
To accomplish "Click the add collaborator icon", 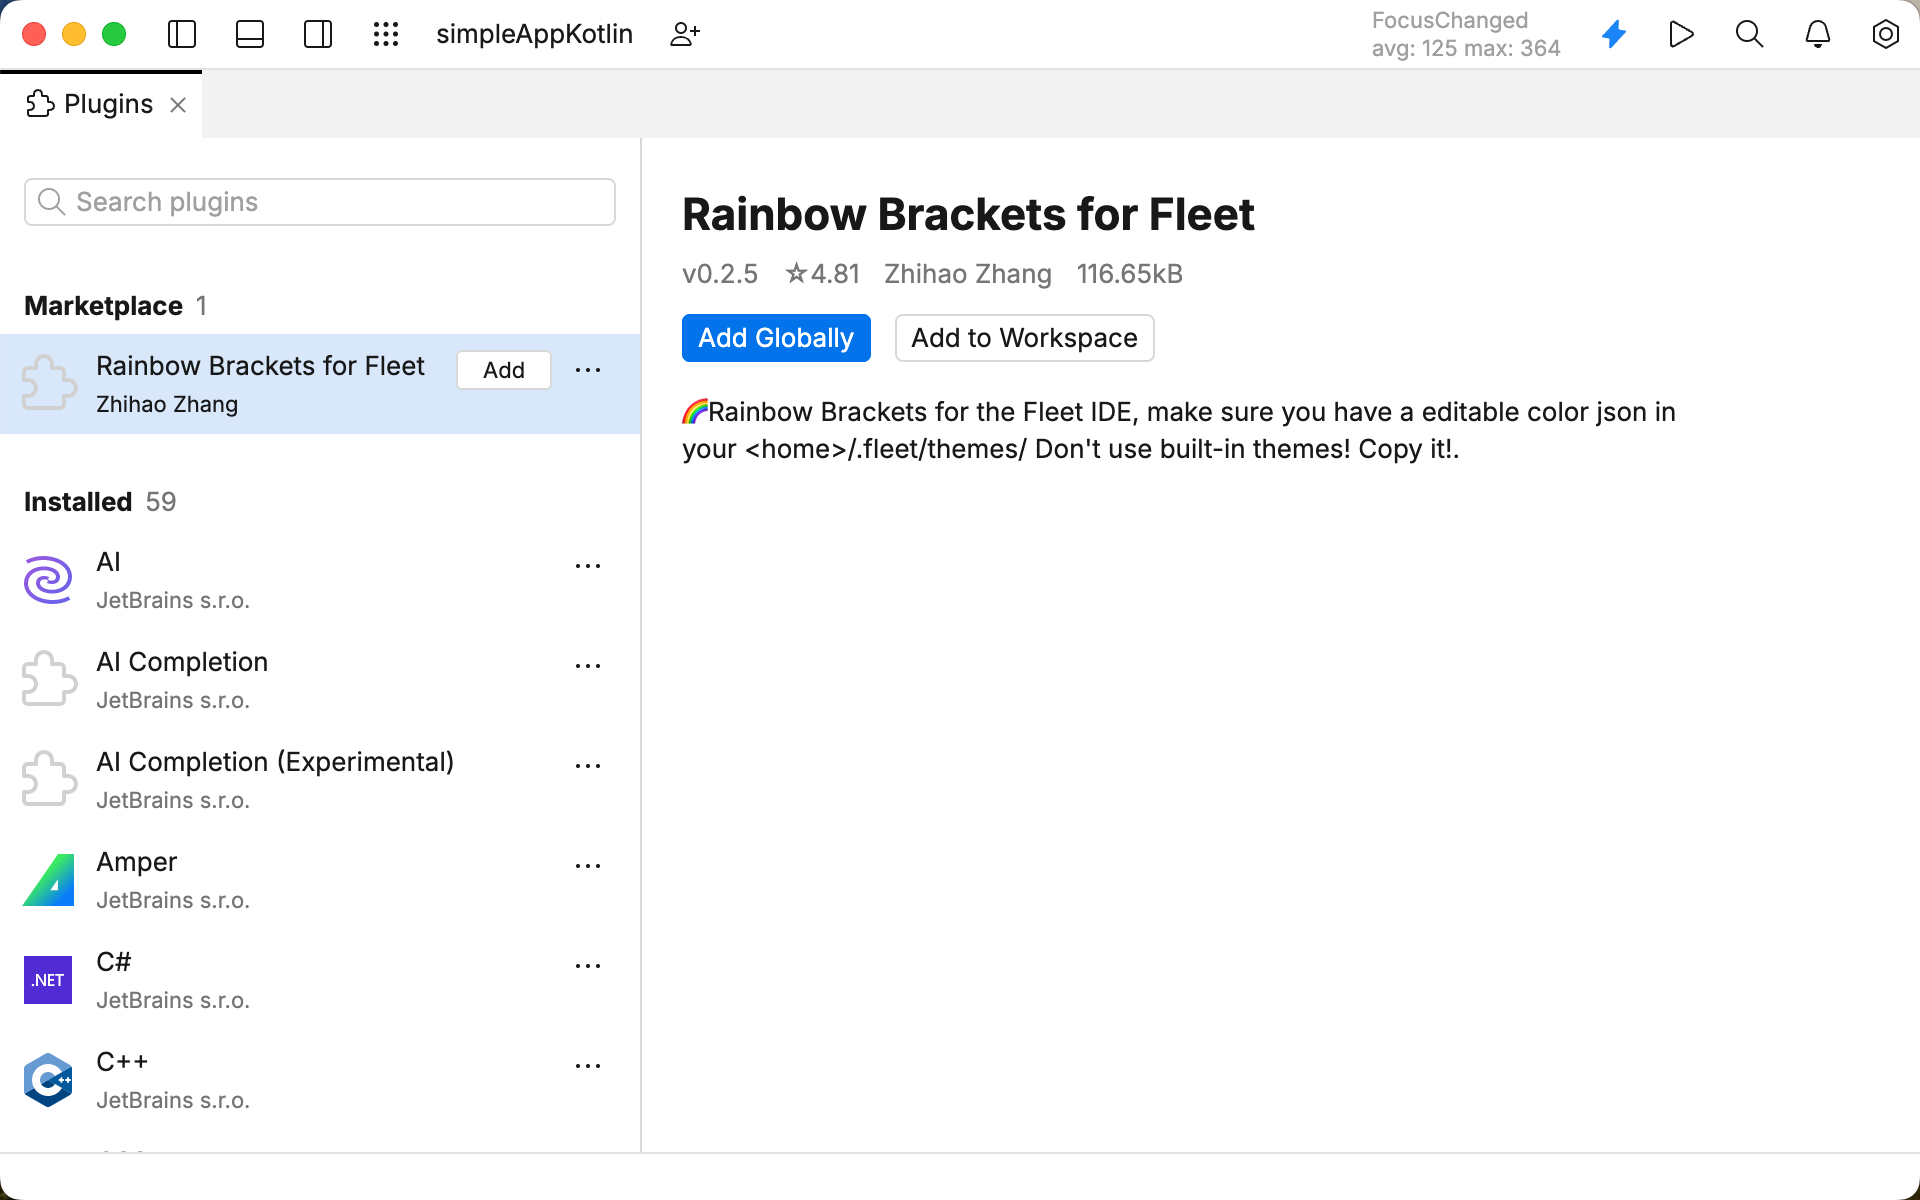I will click(x=685, y=34).
